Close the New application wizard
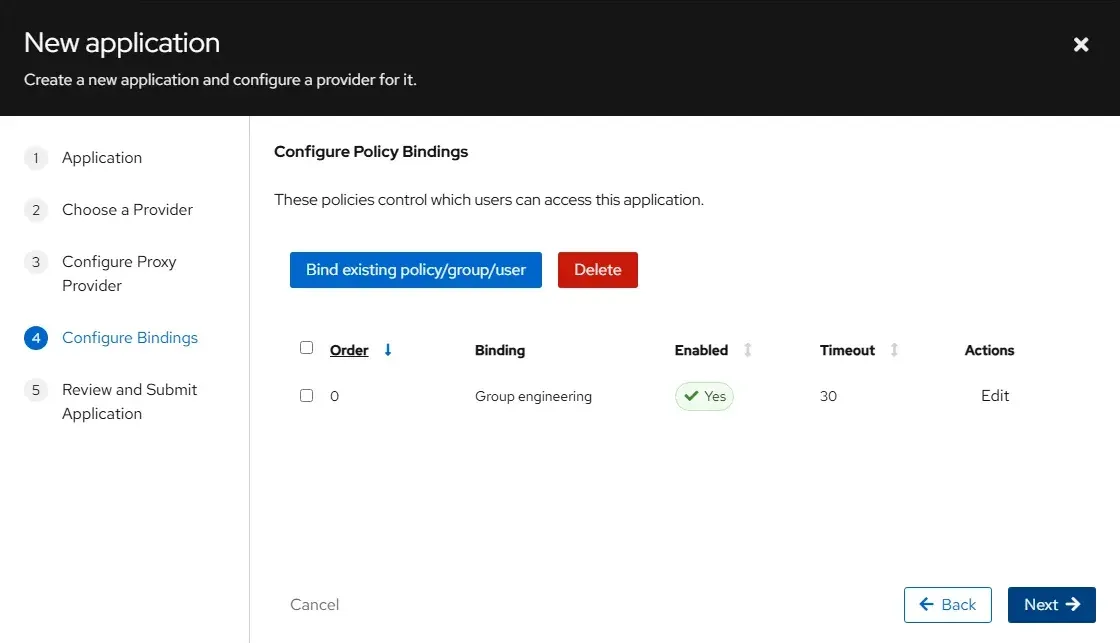 (x=1081, y=44)
